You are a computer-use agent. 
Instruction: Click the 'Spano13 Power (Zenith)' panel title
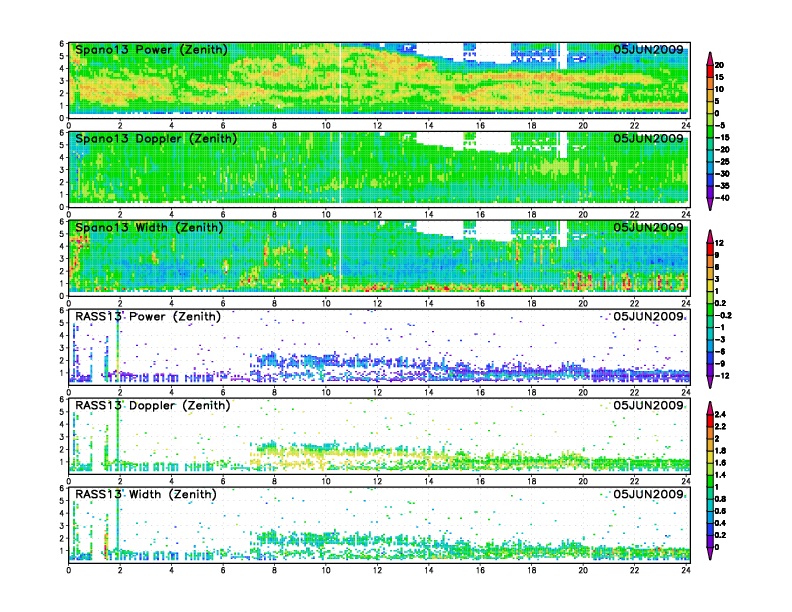coord(151,49)
